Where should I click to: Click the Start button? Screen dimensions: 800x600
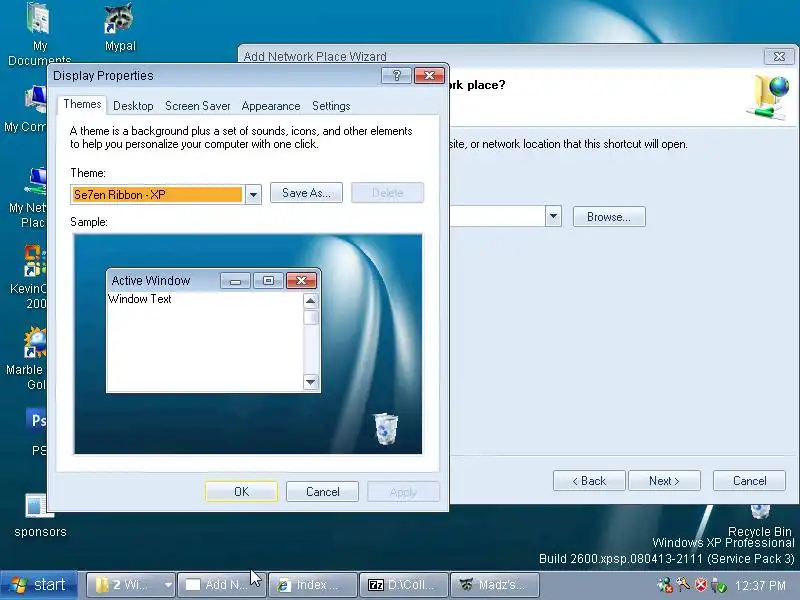coord(39,585)
